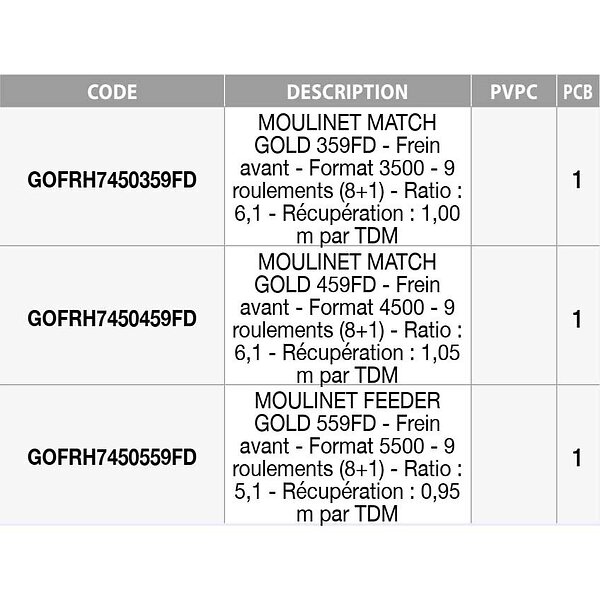
Task: Click the empty PVPC cell for GOFRH7450459FD
Action: pyautogui.click(x=514, y=318)
